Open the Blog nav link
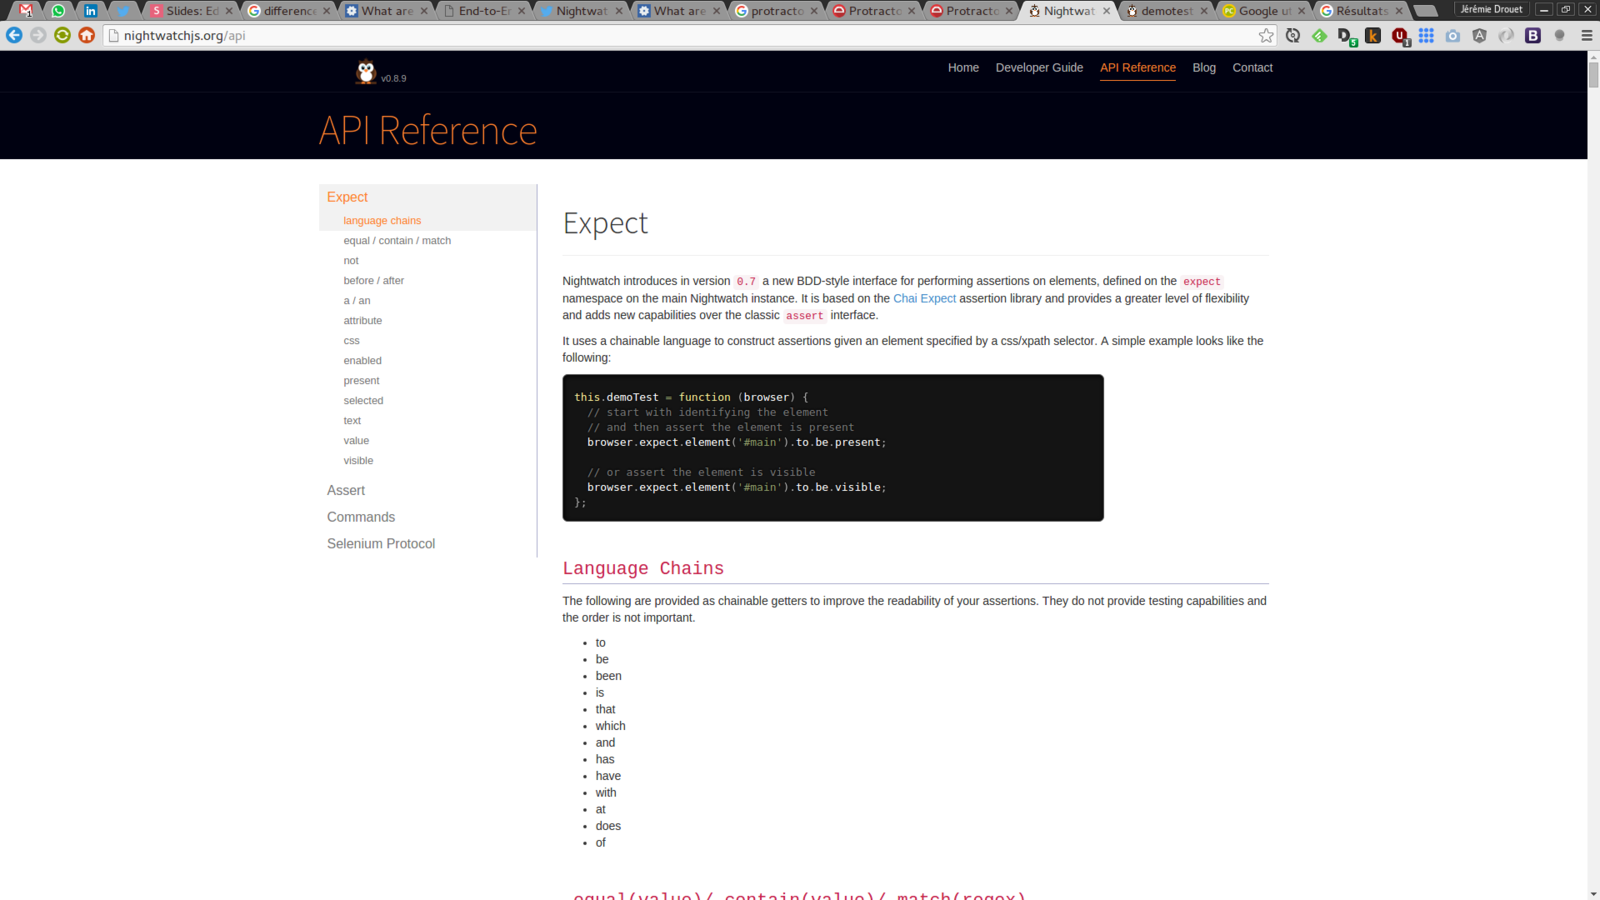The image size is (1600, 900). click(x=1204, y=68)
